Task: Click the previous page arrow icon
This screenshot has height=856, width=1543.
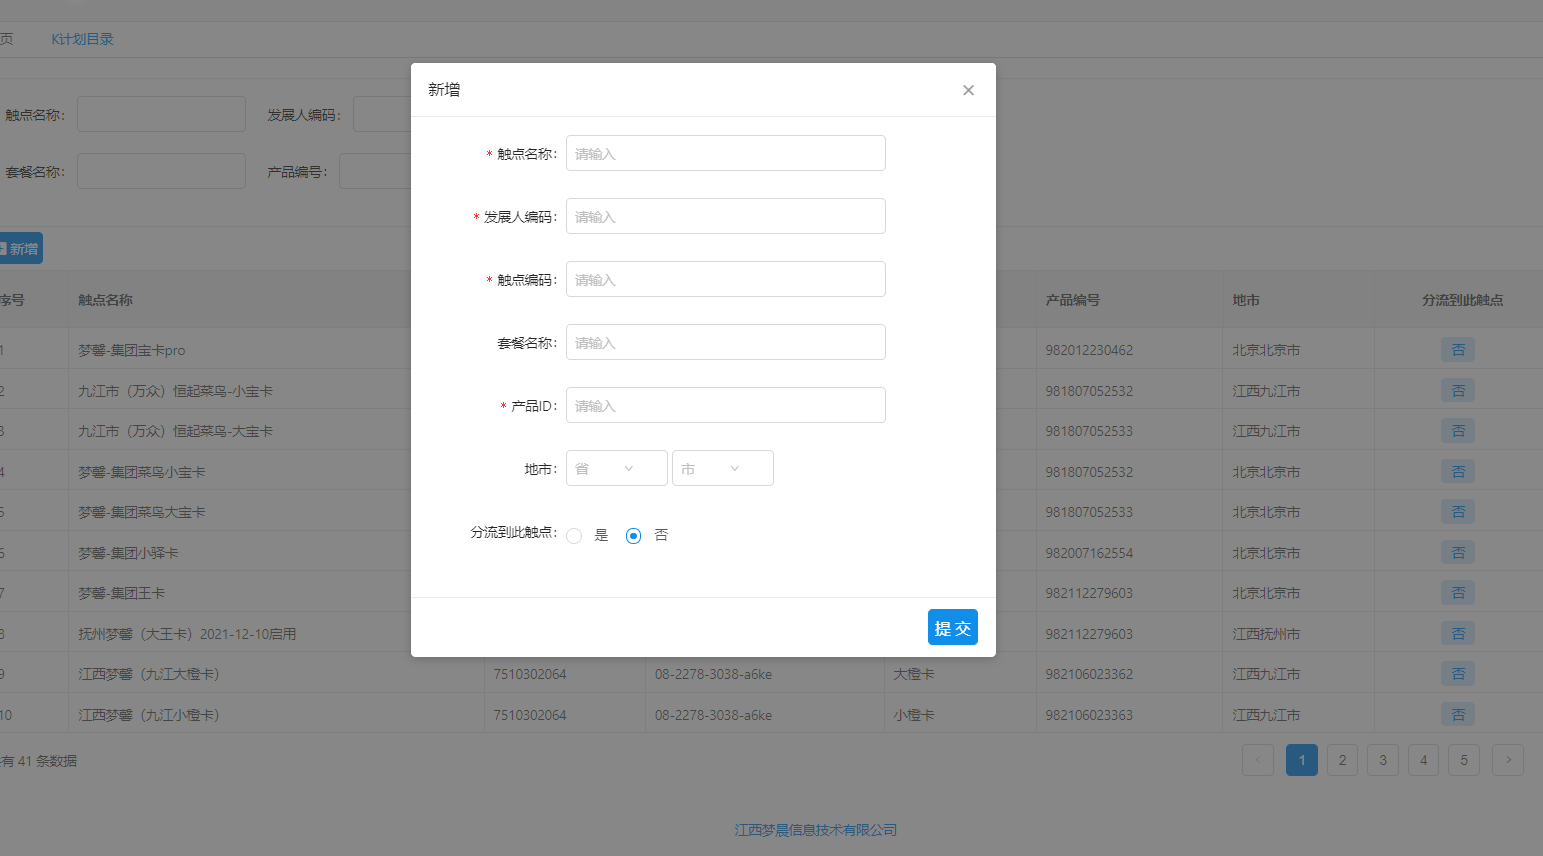Action: [x=1258, y=760]
